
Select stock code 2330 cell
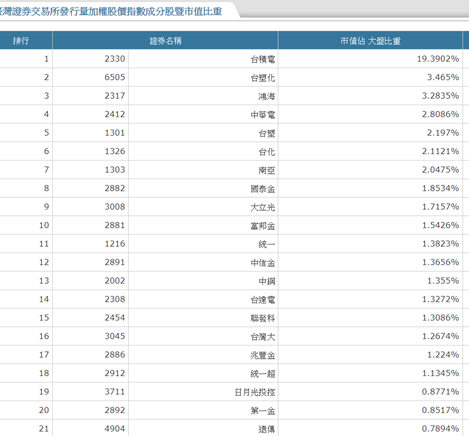90,59
